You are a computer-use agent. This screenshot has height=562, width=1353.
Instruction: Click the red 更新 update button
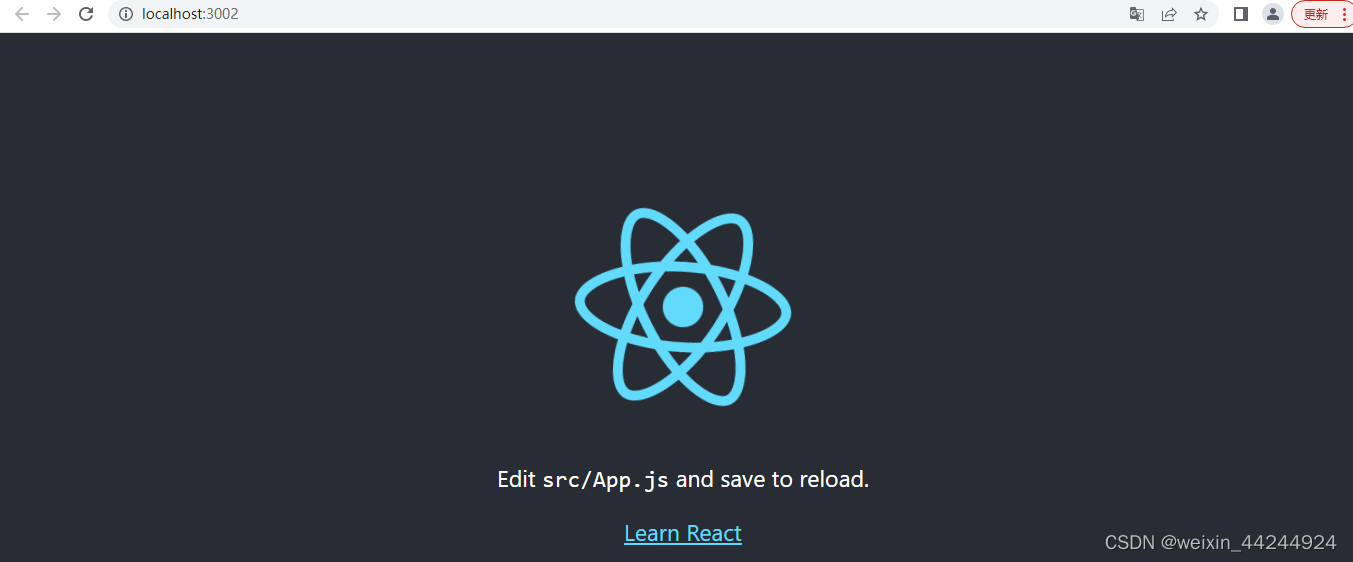pyautogui.click(x=1316, y=14)
